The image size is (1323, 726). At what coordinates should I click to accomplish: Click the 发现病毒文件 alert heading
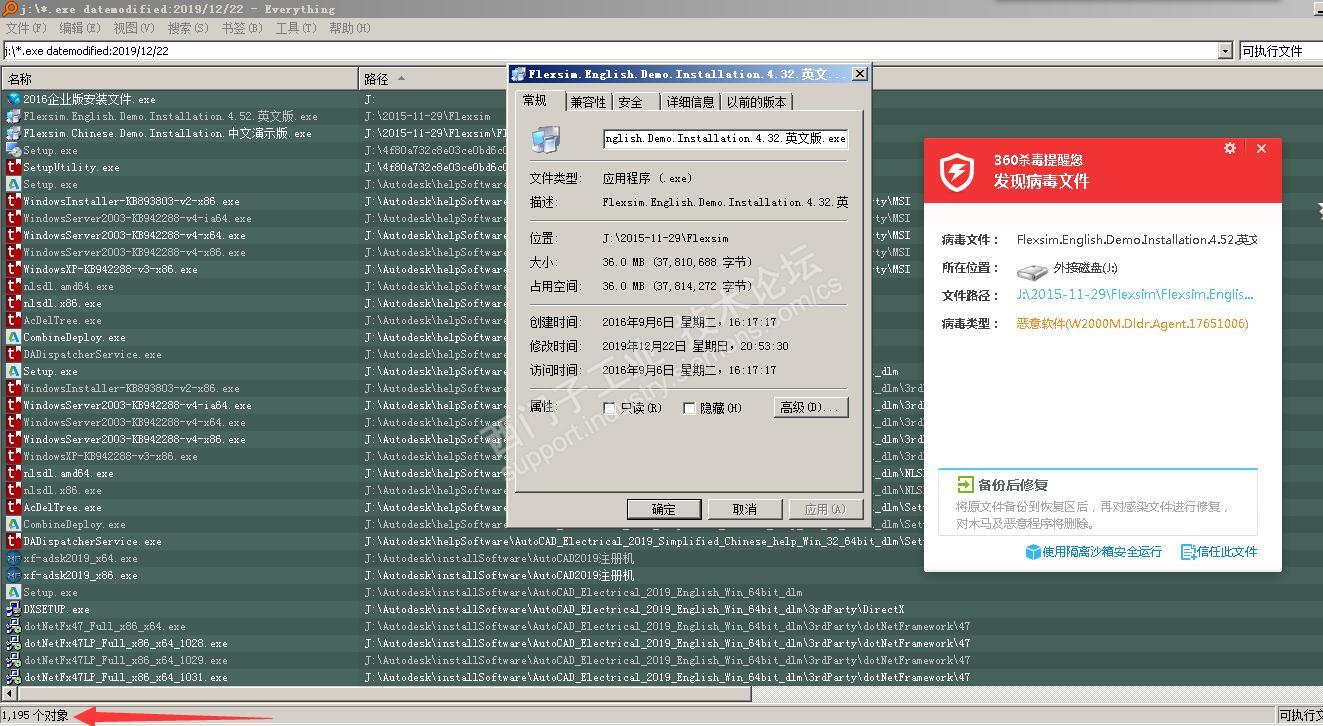(x=1041, y=181)
